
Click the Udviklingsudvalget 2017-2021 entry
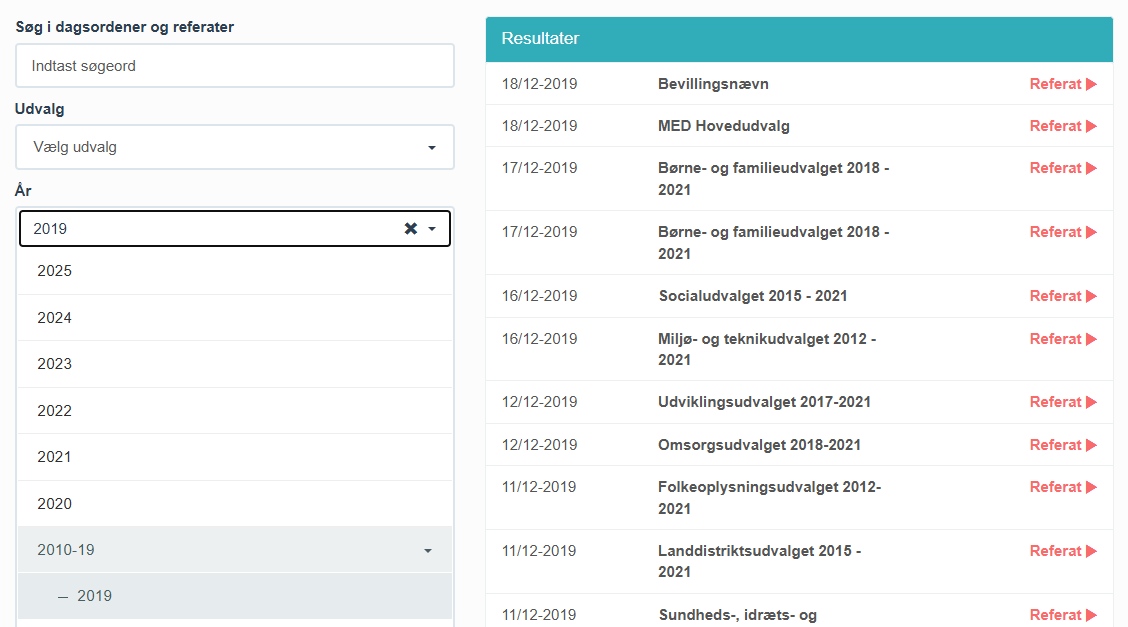(764, 402)
